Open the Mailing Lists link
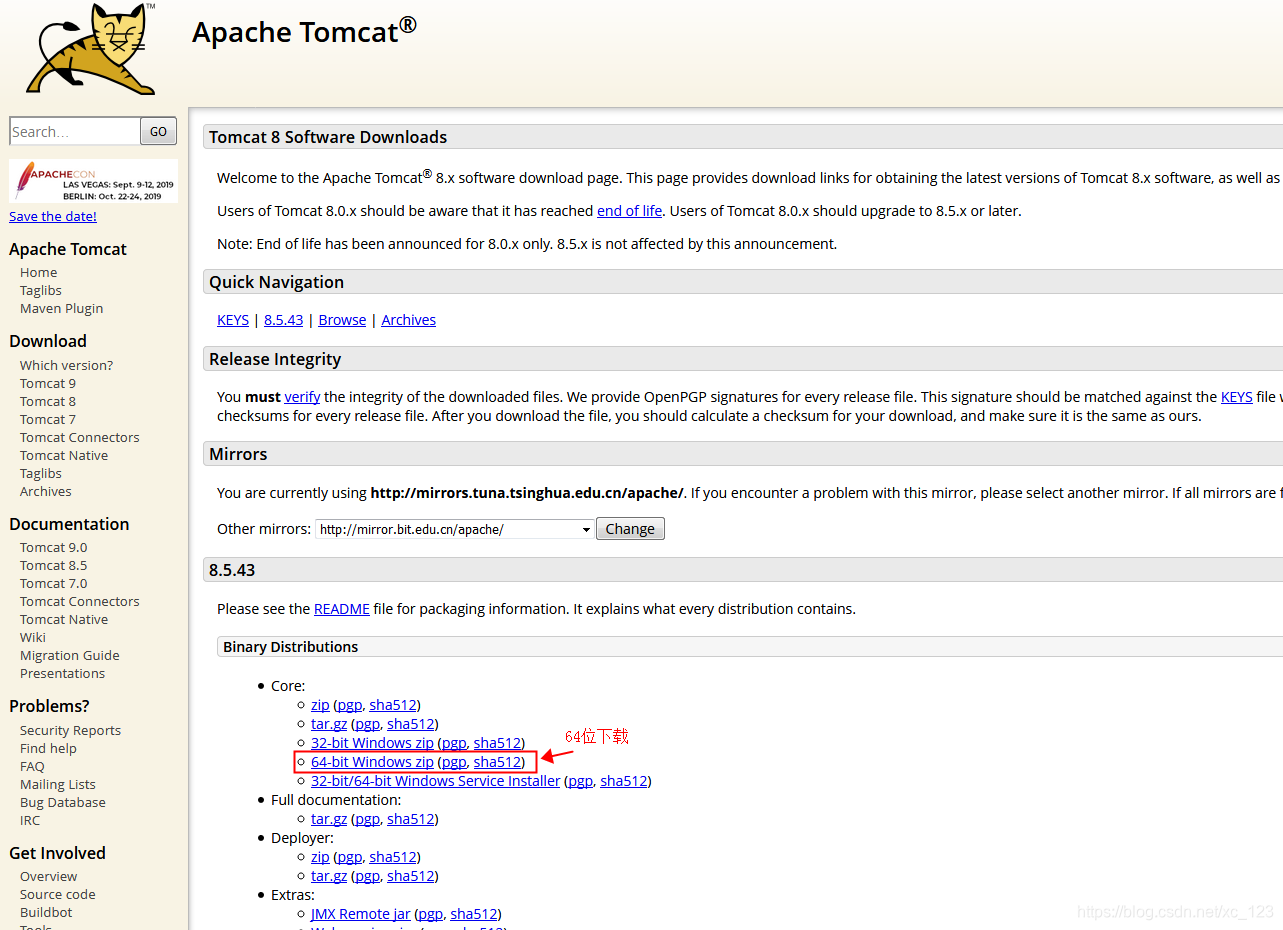Screen dimensions: 1283x930 pos(58,785)
